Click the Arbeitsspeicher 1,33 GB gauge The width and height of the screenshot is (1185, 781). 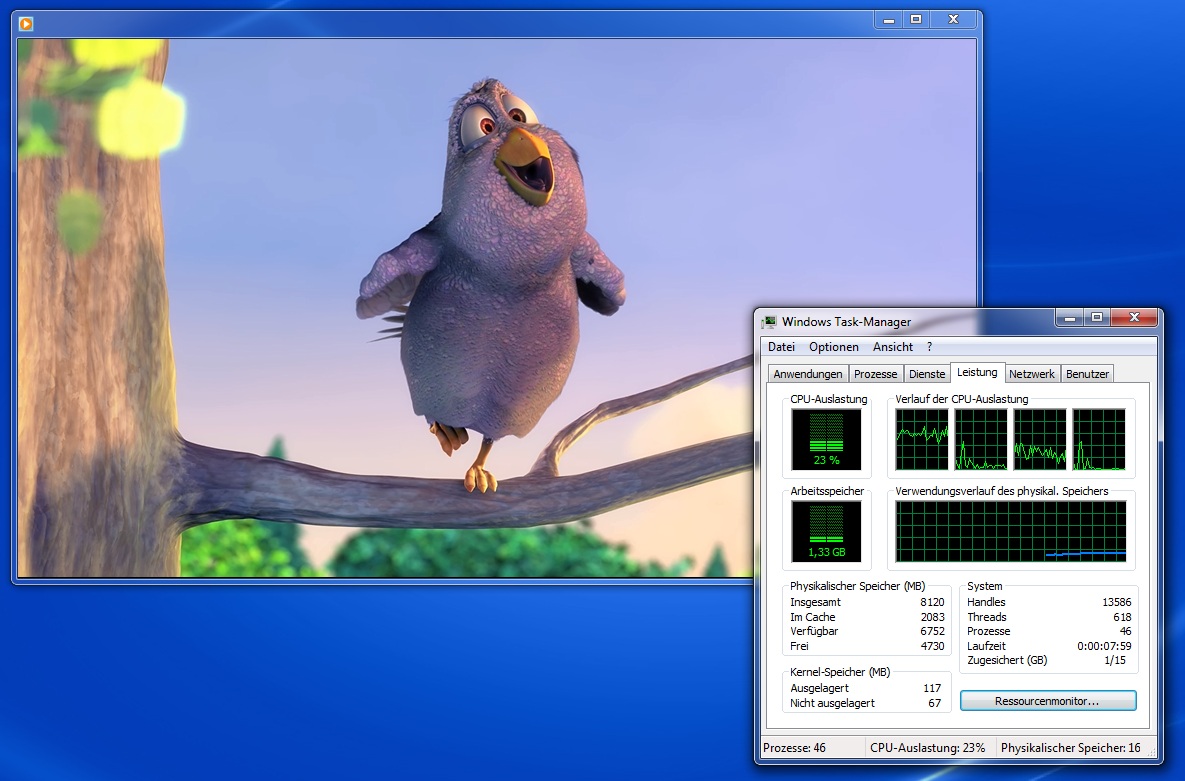(826, 532)
